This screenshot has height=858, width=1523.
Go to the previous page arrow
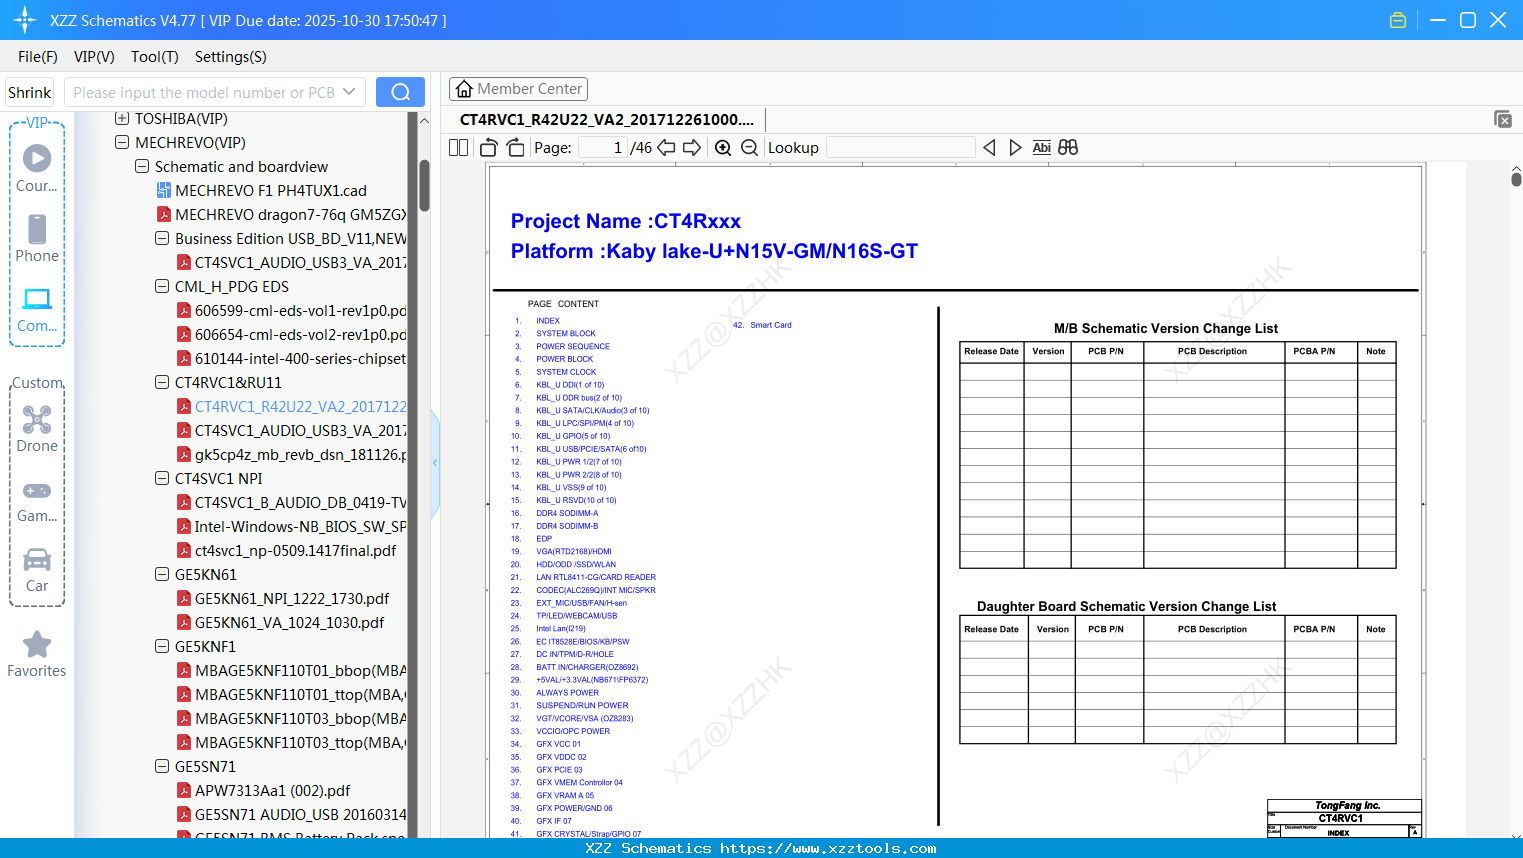point(666,148)
